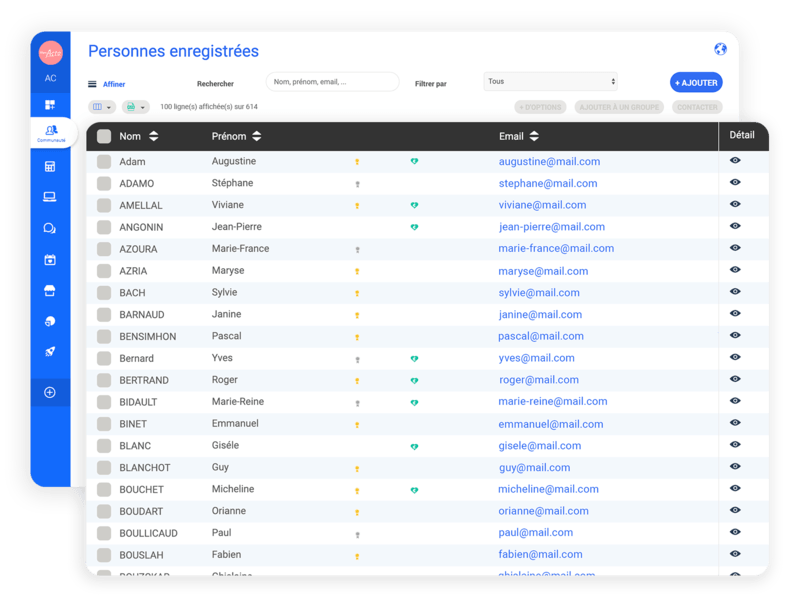Image resolution: width=800 pixels, height=598 pixels.
Task: View details with eye icon for Augustine
Action: 735,161
